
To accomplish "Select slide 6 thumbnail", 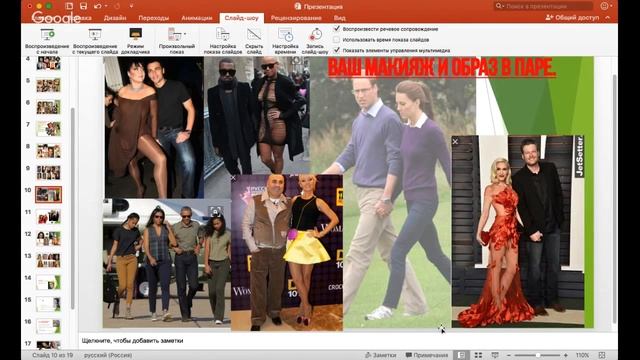I will tap(48, 107).
